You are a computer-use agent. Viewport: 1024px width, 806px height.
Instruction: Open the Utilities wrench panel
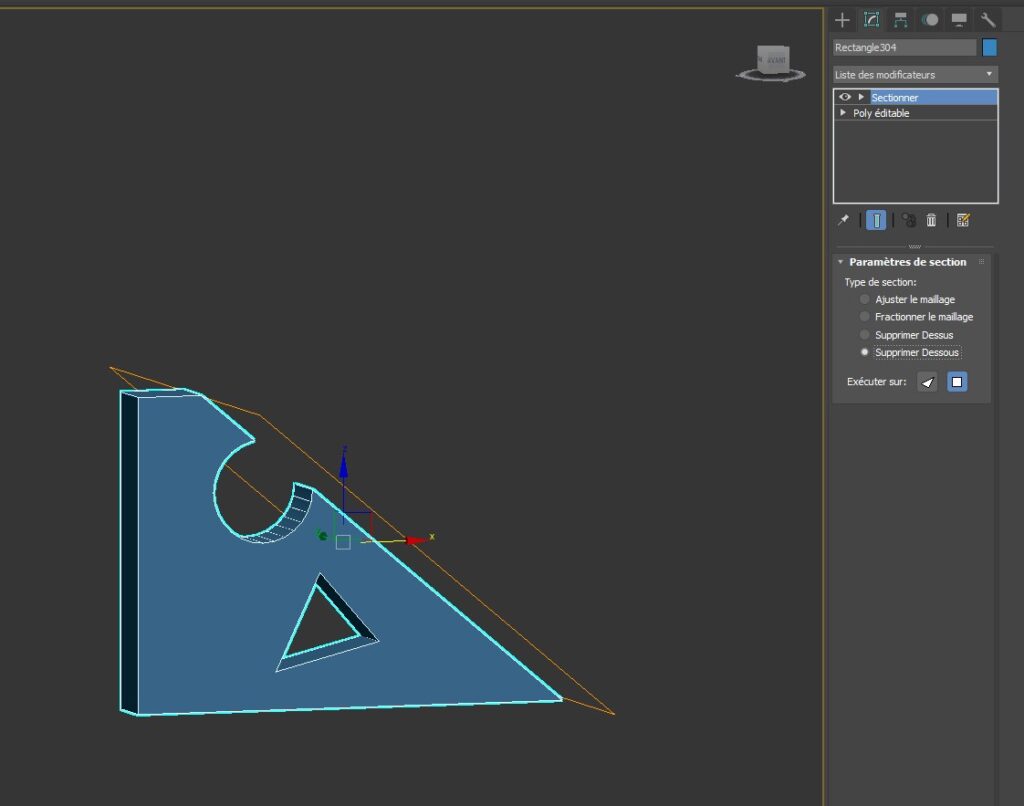[x=988, y=19]
